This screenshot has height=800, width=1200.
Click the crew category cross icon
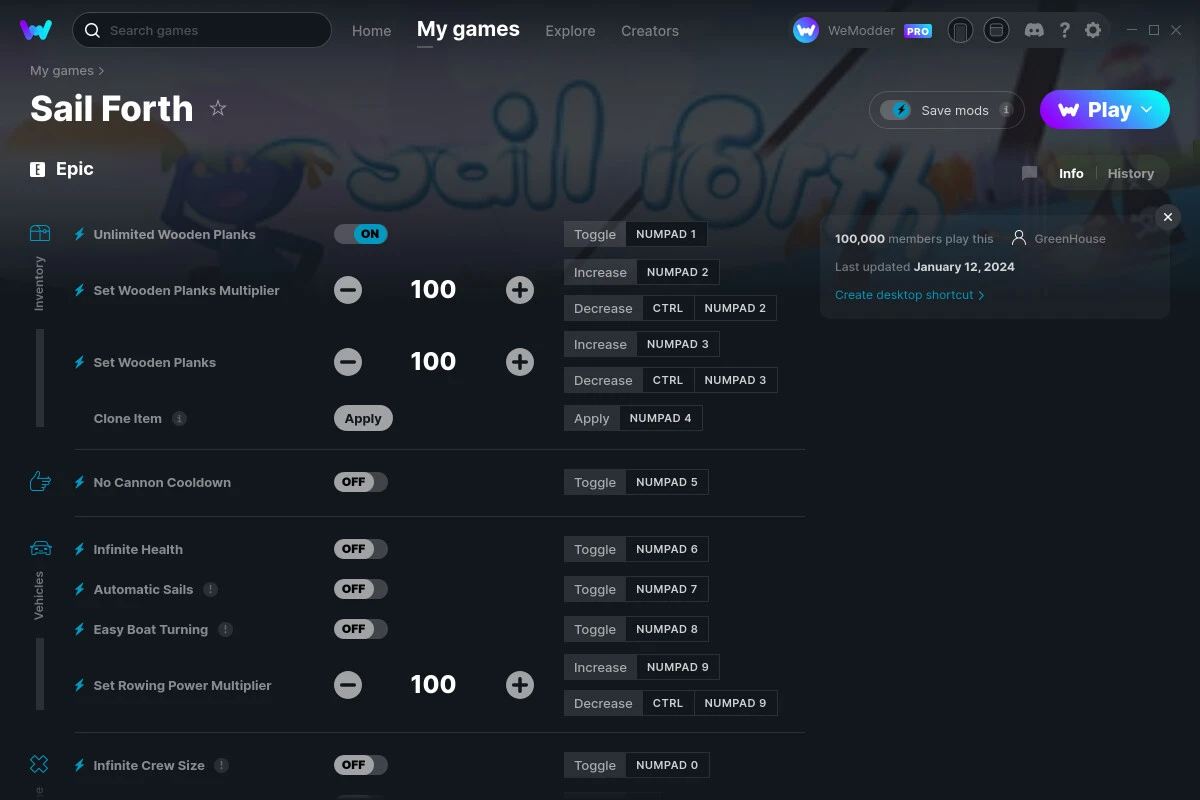(39, 764)
